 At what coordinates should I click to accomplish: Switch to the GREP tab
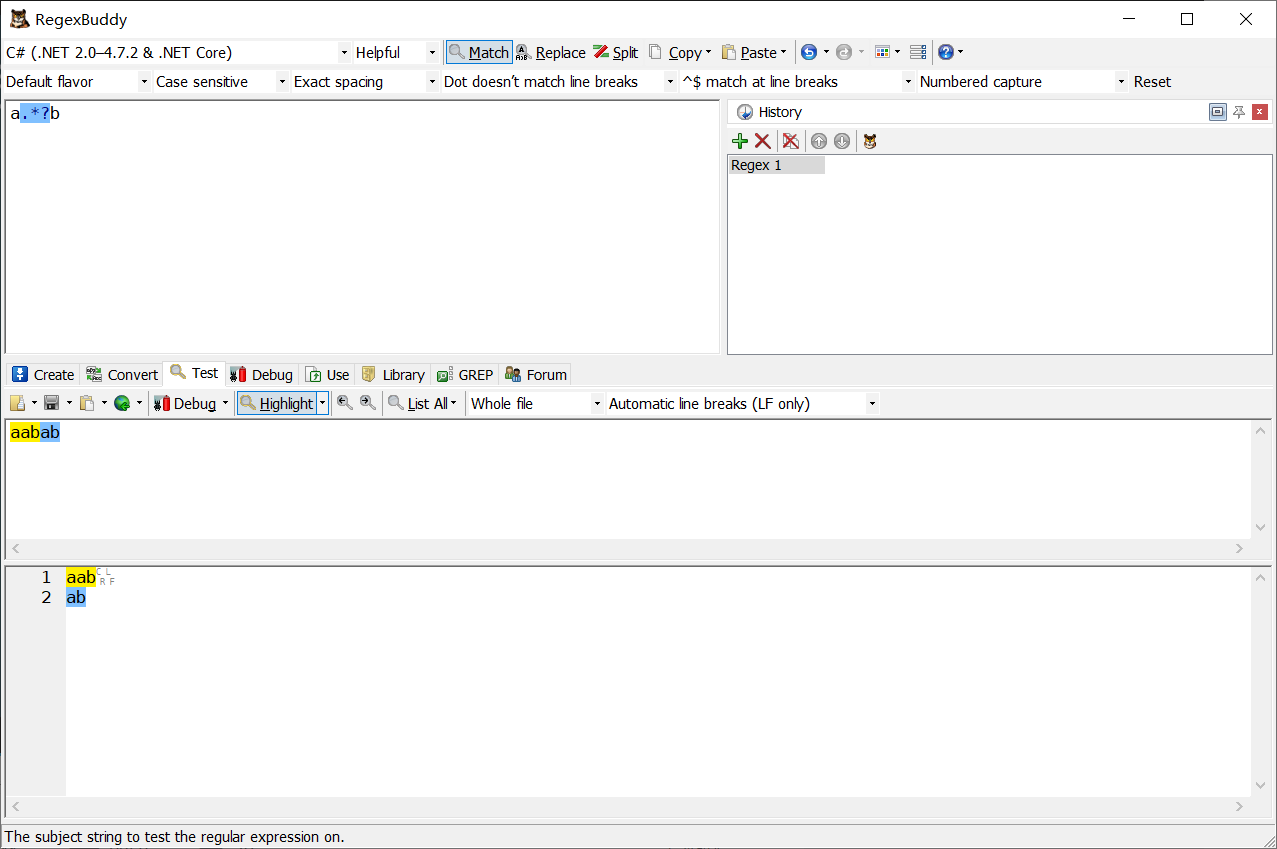[465, 374]
